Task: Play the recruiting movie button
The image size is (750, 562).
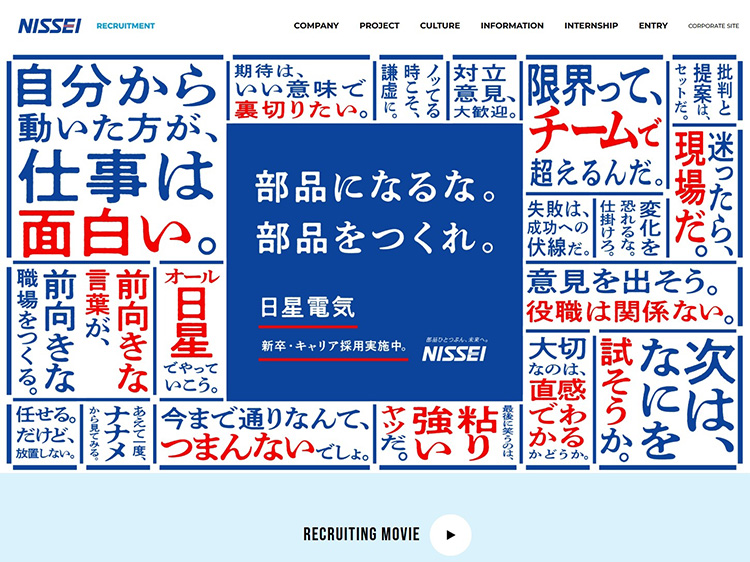Action: [x=450, y=534]
